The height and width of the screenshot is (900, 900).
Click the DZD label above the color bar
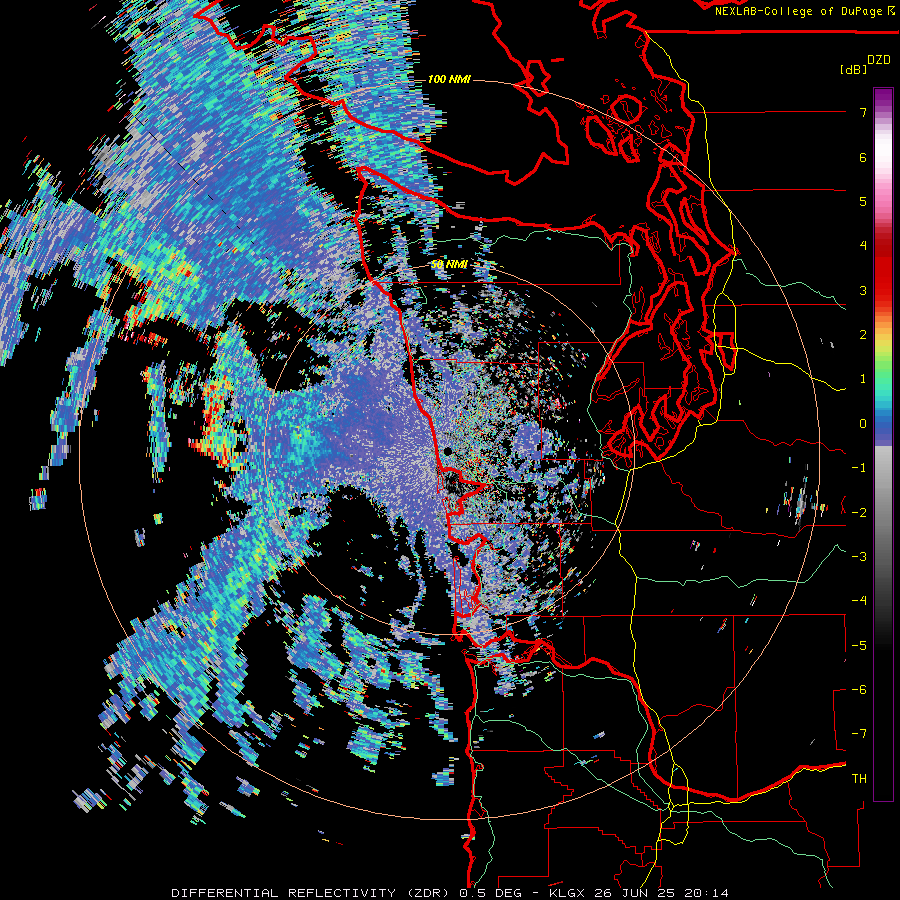pos(879,60)
